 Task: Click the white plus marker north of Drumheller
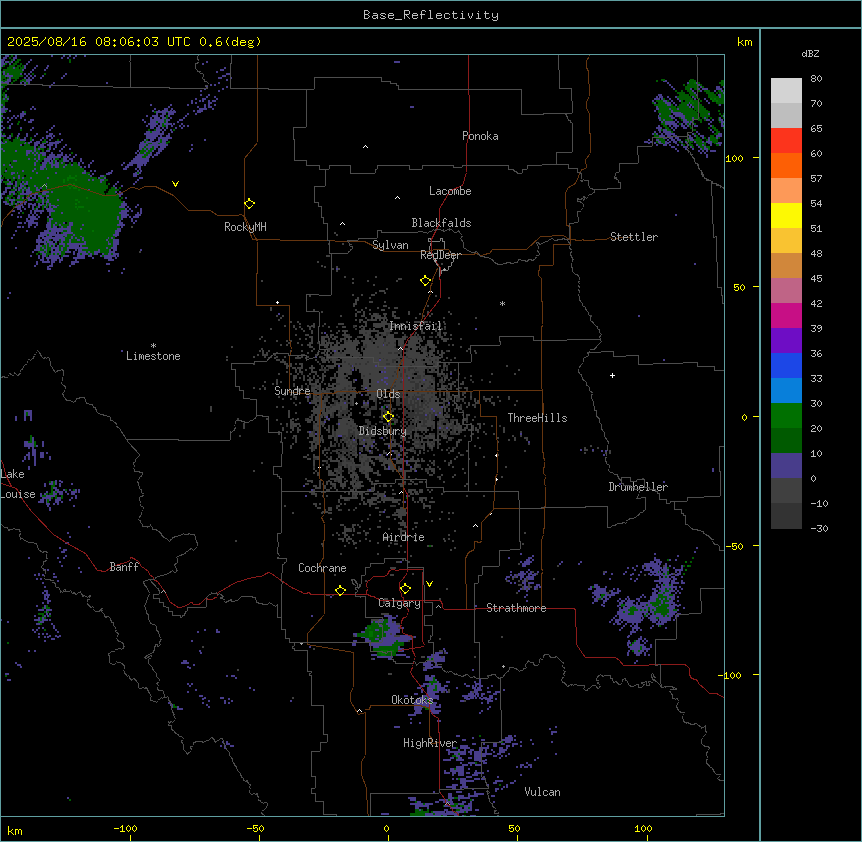612,375
